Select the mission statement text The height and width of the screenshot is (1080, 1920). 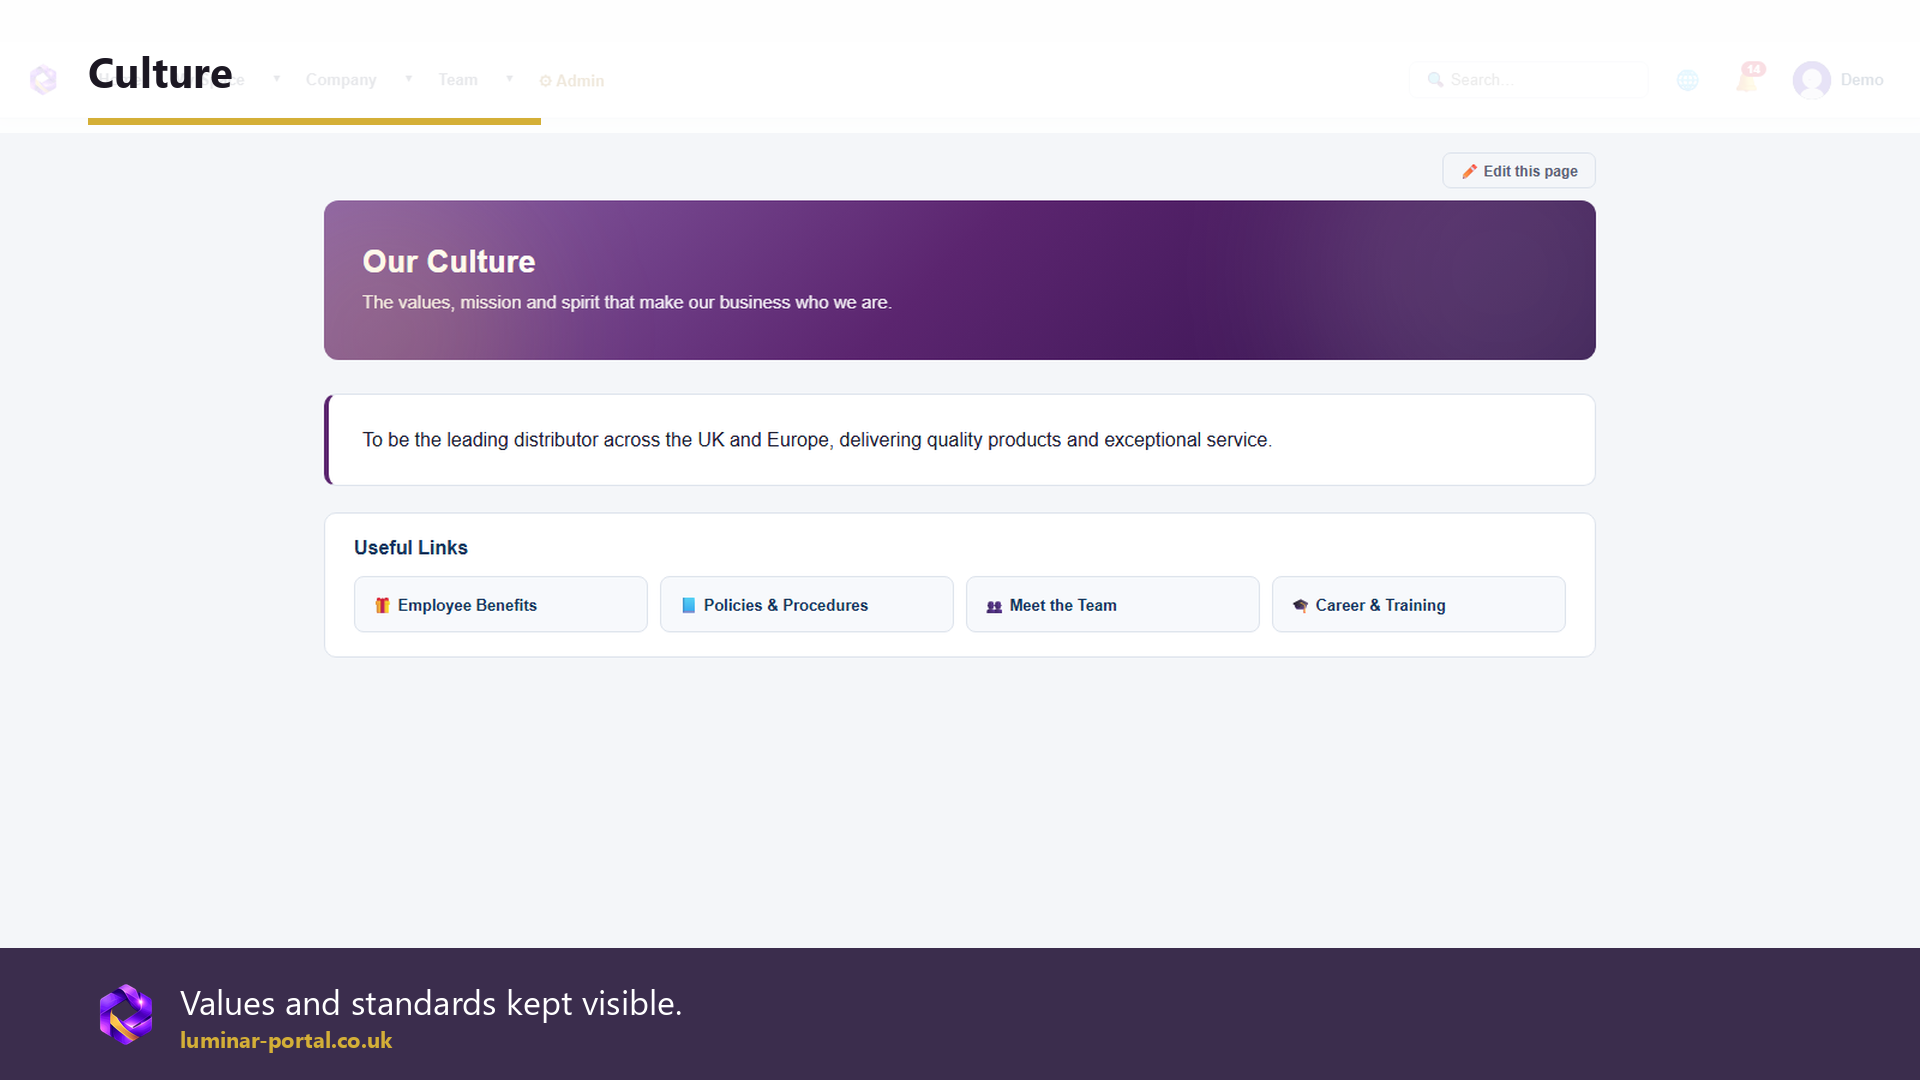[x=817, y=440]
